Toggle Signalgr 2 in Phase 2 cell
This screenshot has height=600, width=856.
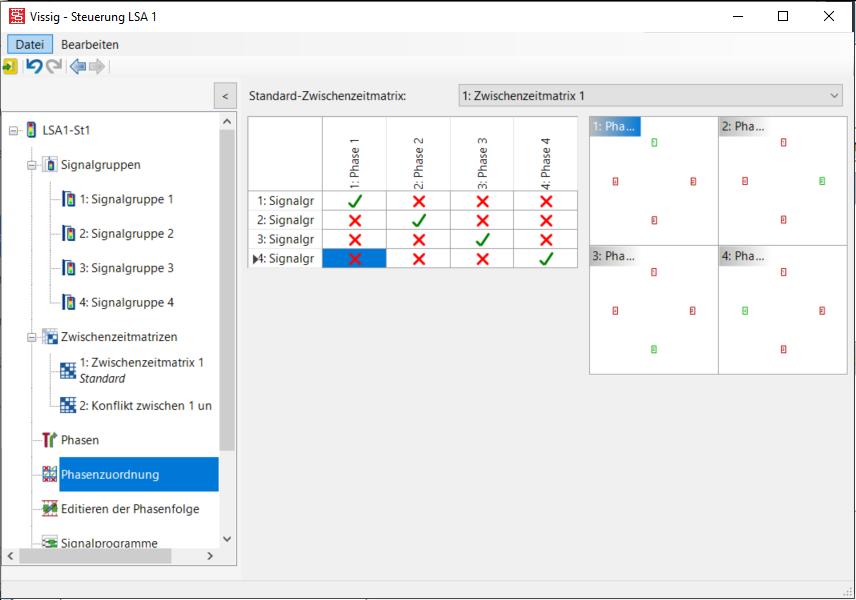tap(419, 220)
